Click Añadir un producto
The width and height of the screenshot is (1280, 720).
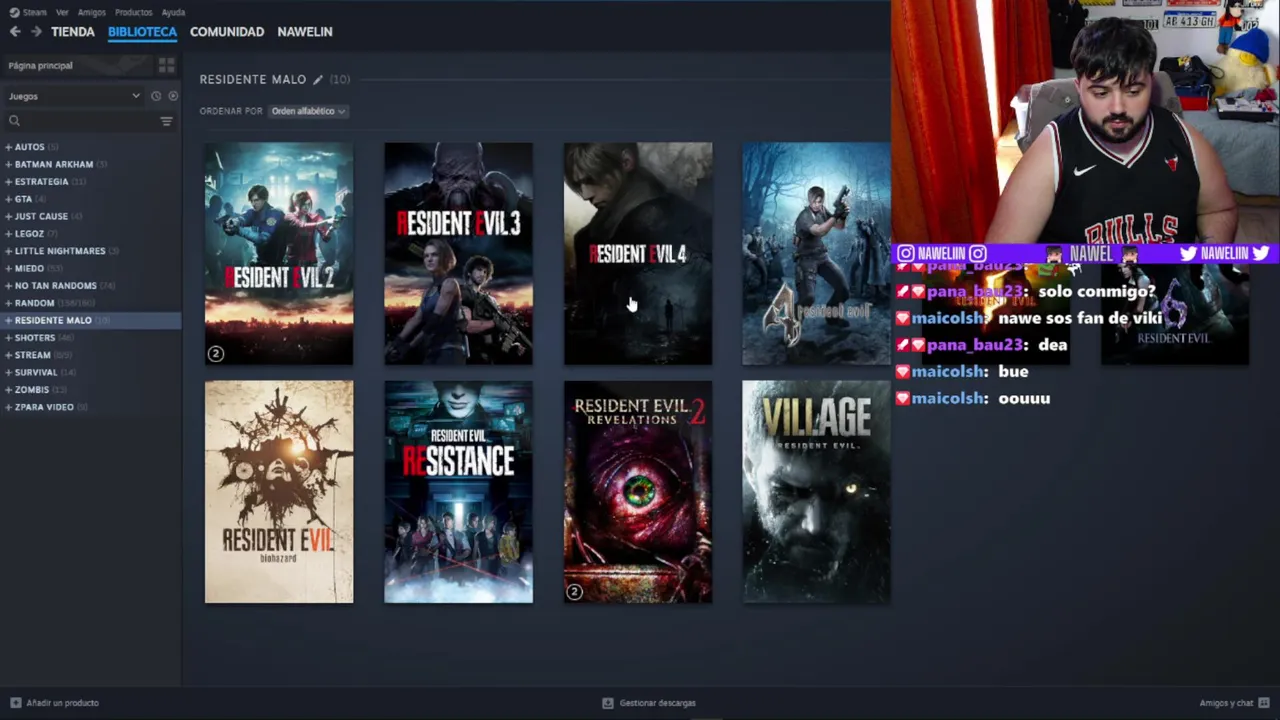62,703
